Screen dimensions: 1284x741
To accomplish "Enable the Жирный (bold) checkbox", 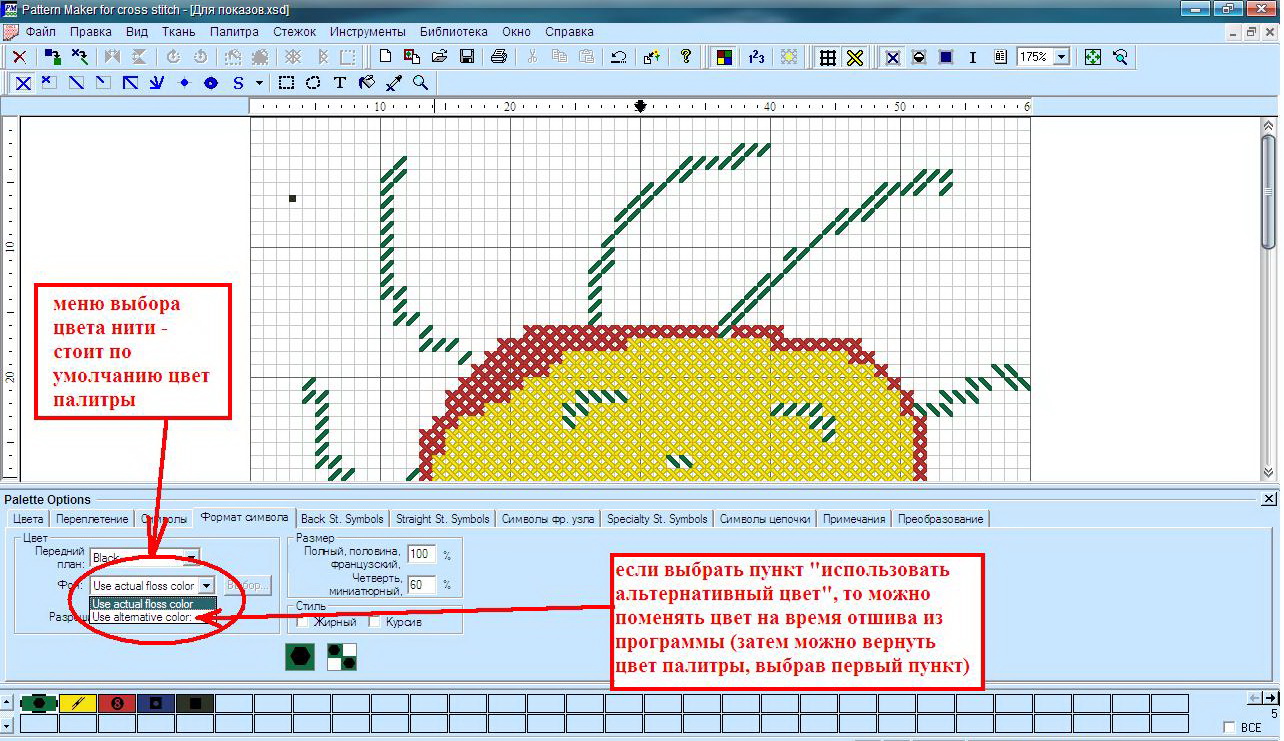I will click(x=302, y=622).
